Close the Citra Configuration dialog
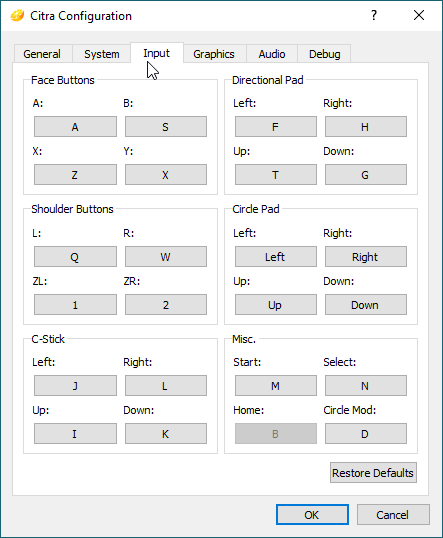The height and width of the screenshot is (538, 443). tap(419, 15)
